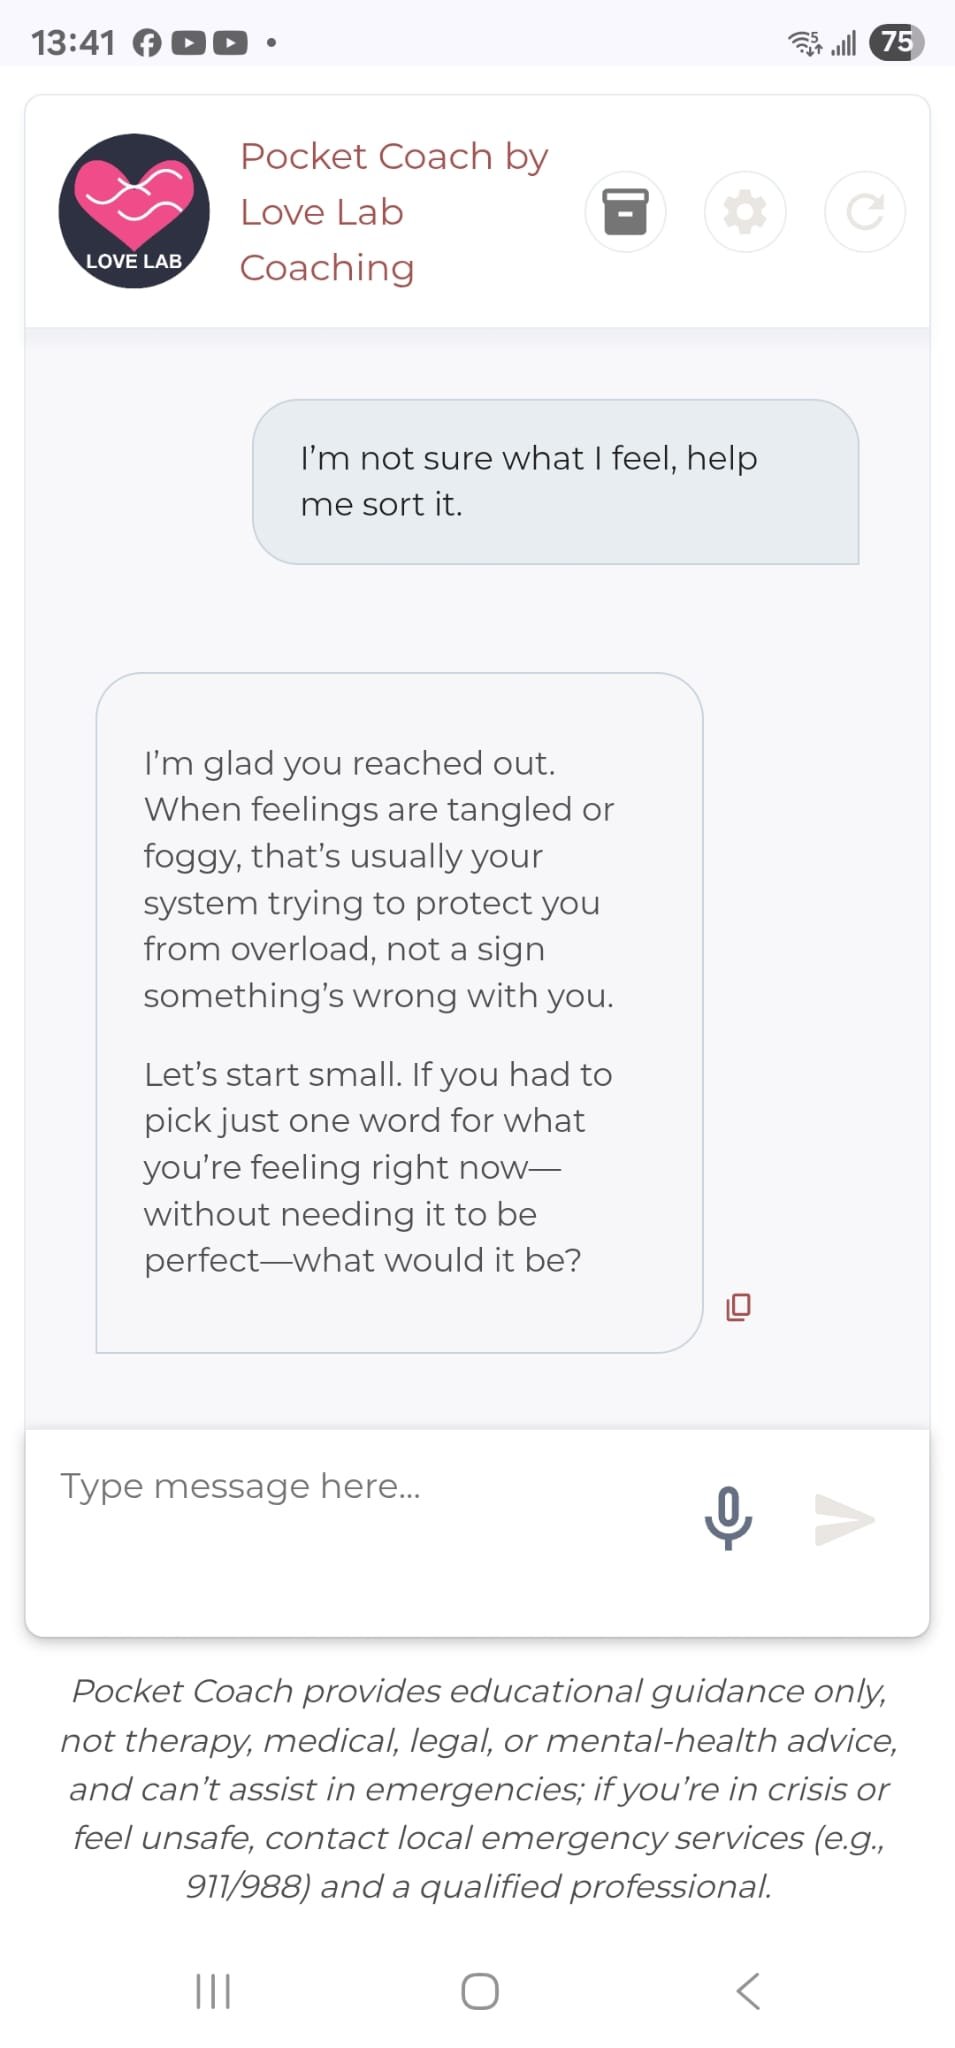Tap the first YouTube notification icon in status bar
This screenshot has width=955, height=2048.
(x=188, y=43)
